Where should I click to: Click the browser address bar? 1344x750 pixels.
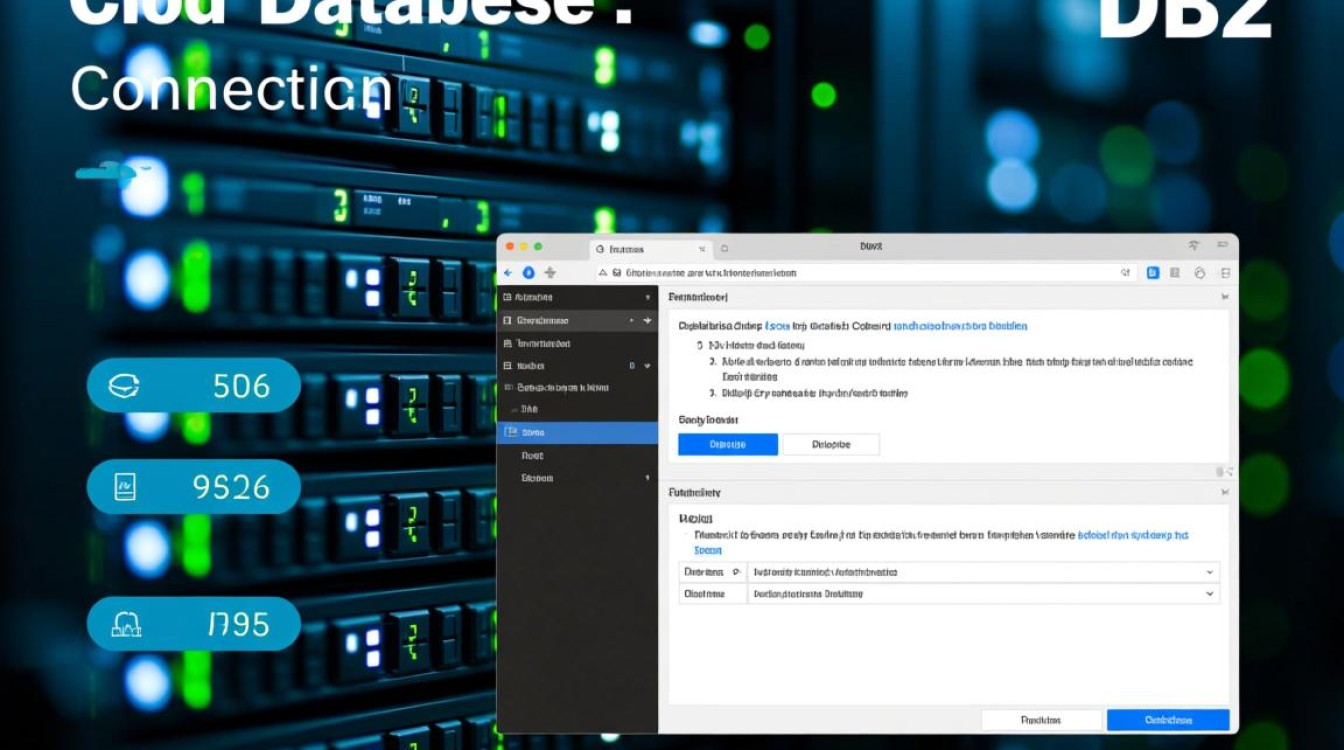[x=860, y=273]
